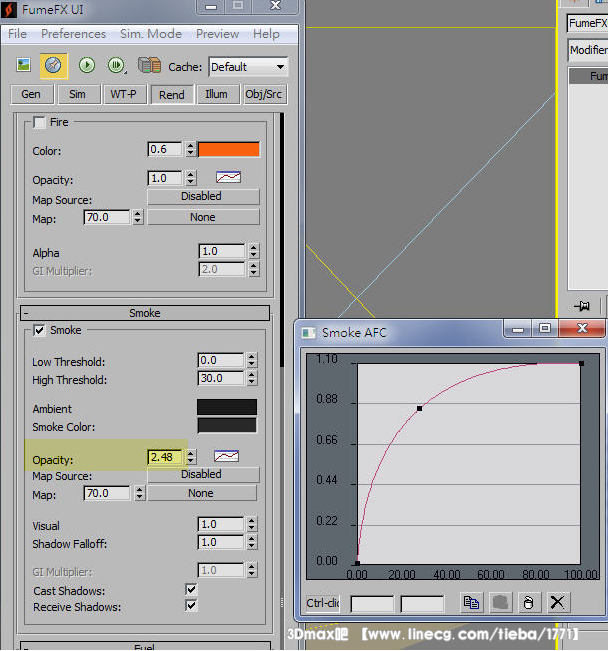This screenshot has width=608, height=651.
Task: Click the FumeFX flame logo icon
Action: point(8,9)
